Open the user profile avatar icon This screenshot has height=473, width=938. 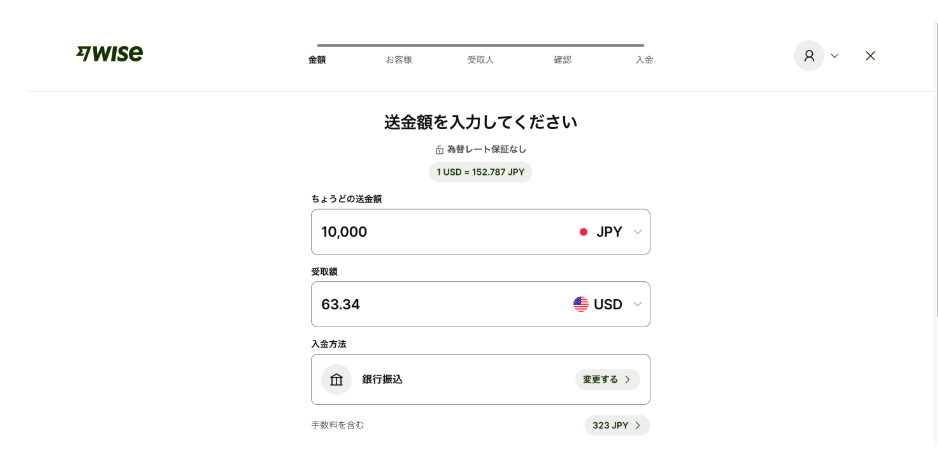point(809,56)
